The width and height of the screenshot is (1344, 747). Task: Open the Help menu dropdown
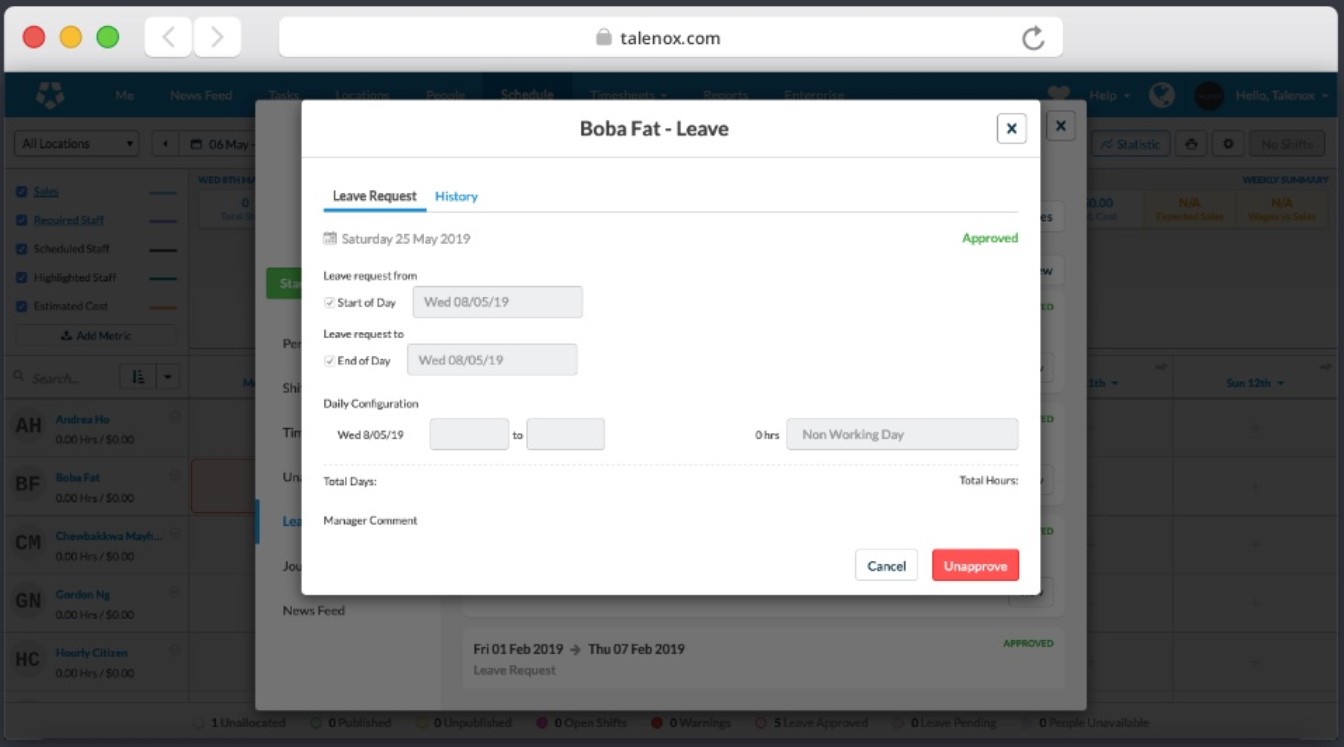tap(1109, 95)
